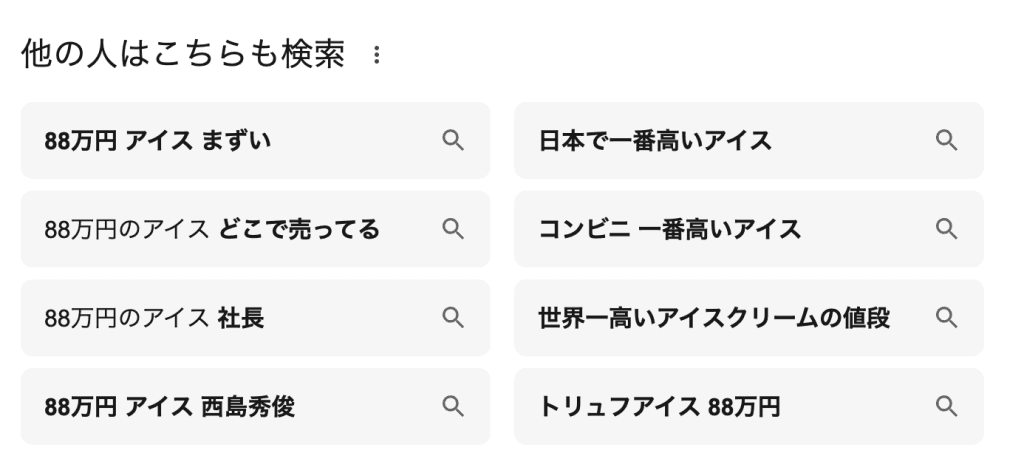Search for 88万円 アイス まずい
This screenshot has height=470, width=1024.
pyautogui.click(x=158, y=141)
